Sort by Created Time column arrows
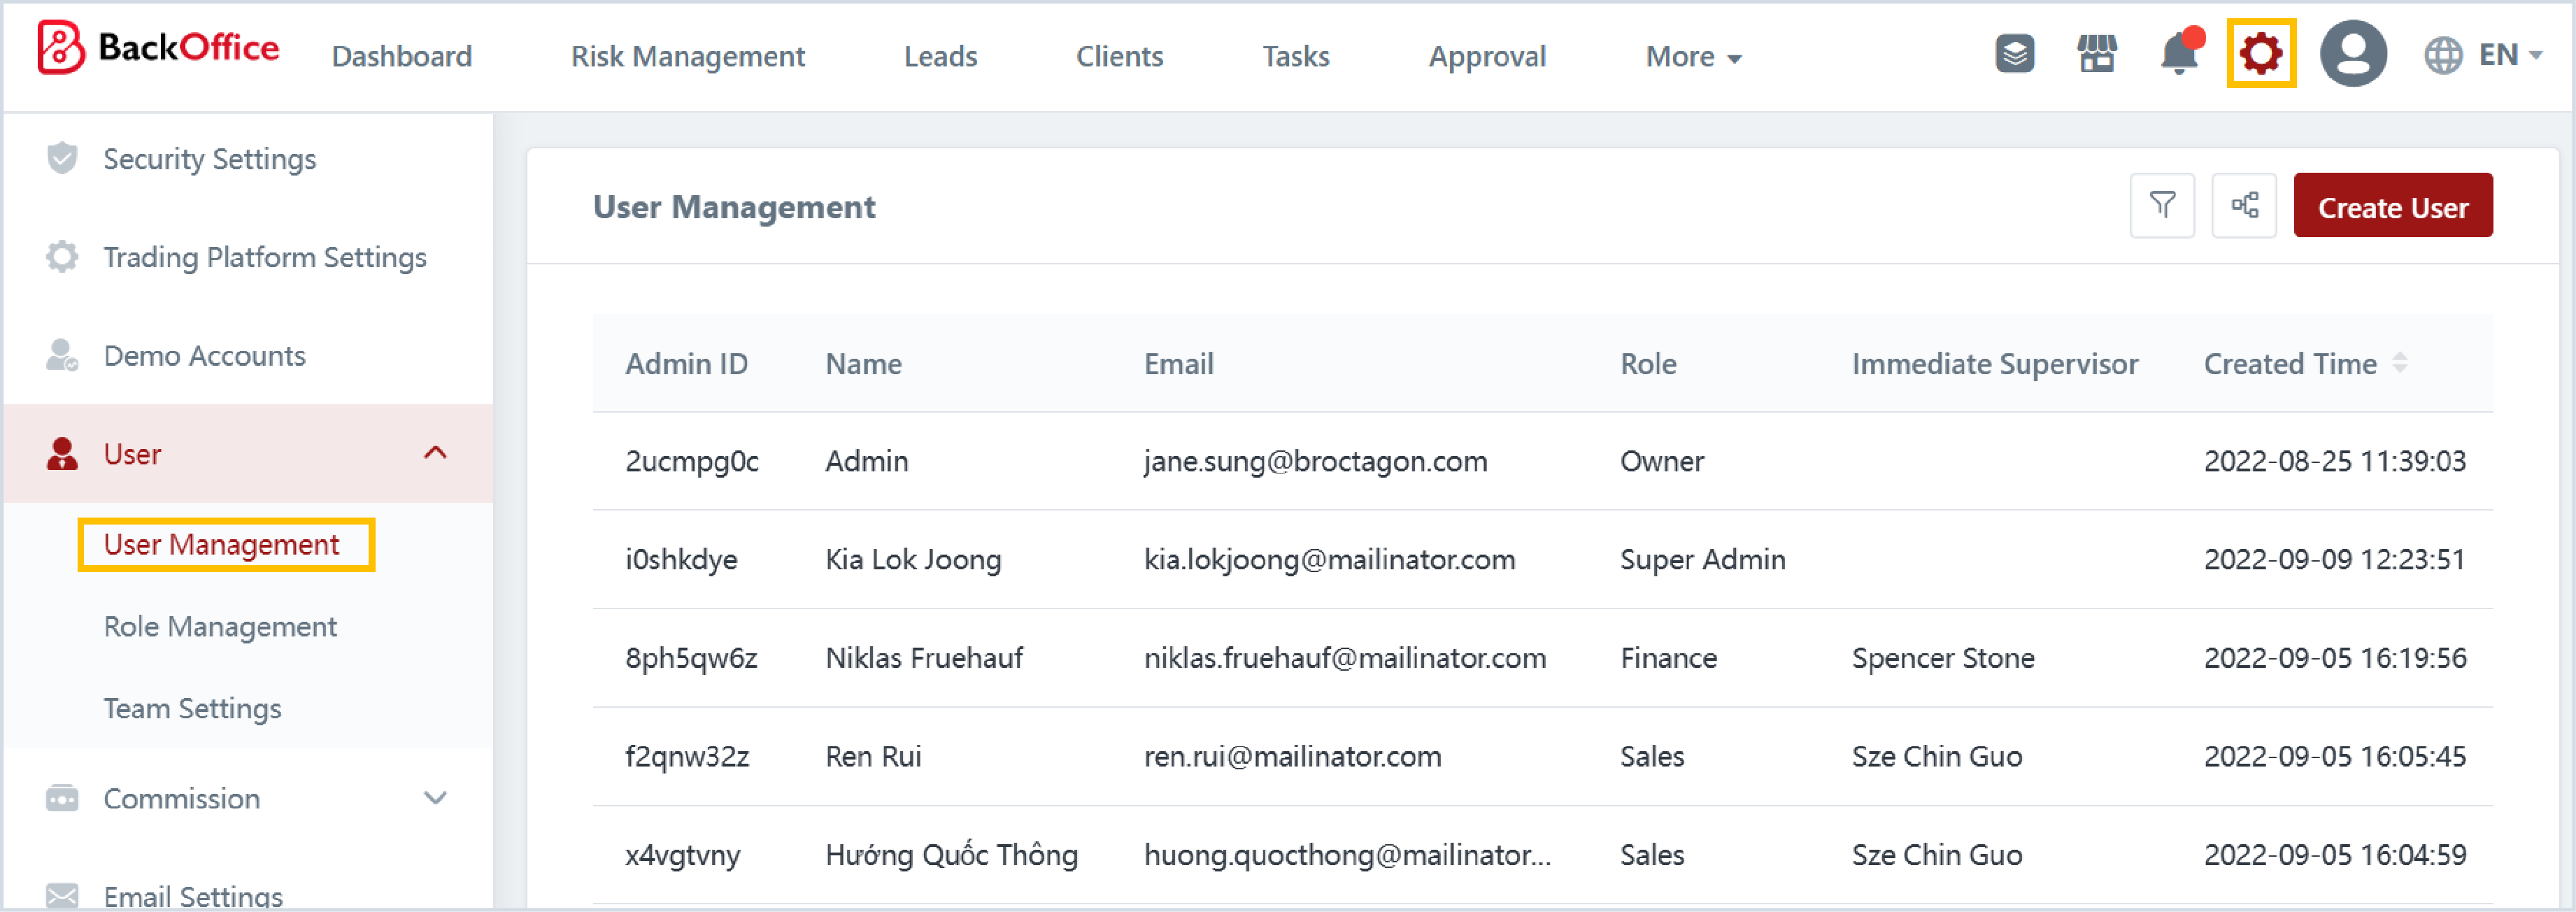This screenshot has height=912, width=2576. pyautogui.click(x=2399, y=363)
